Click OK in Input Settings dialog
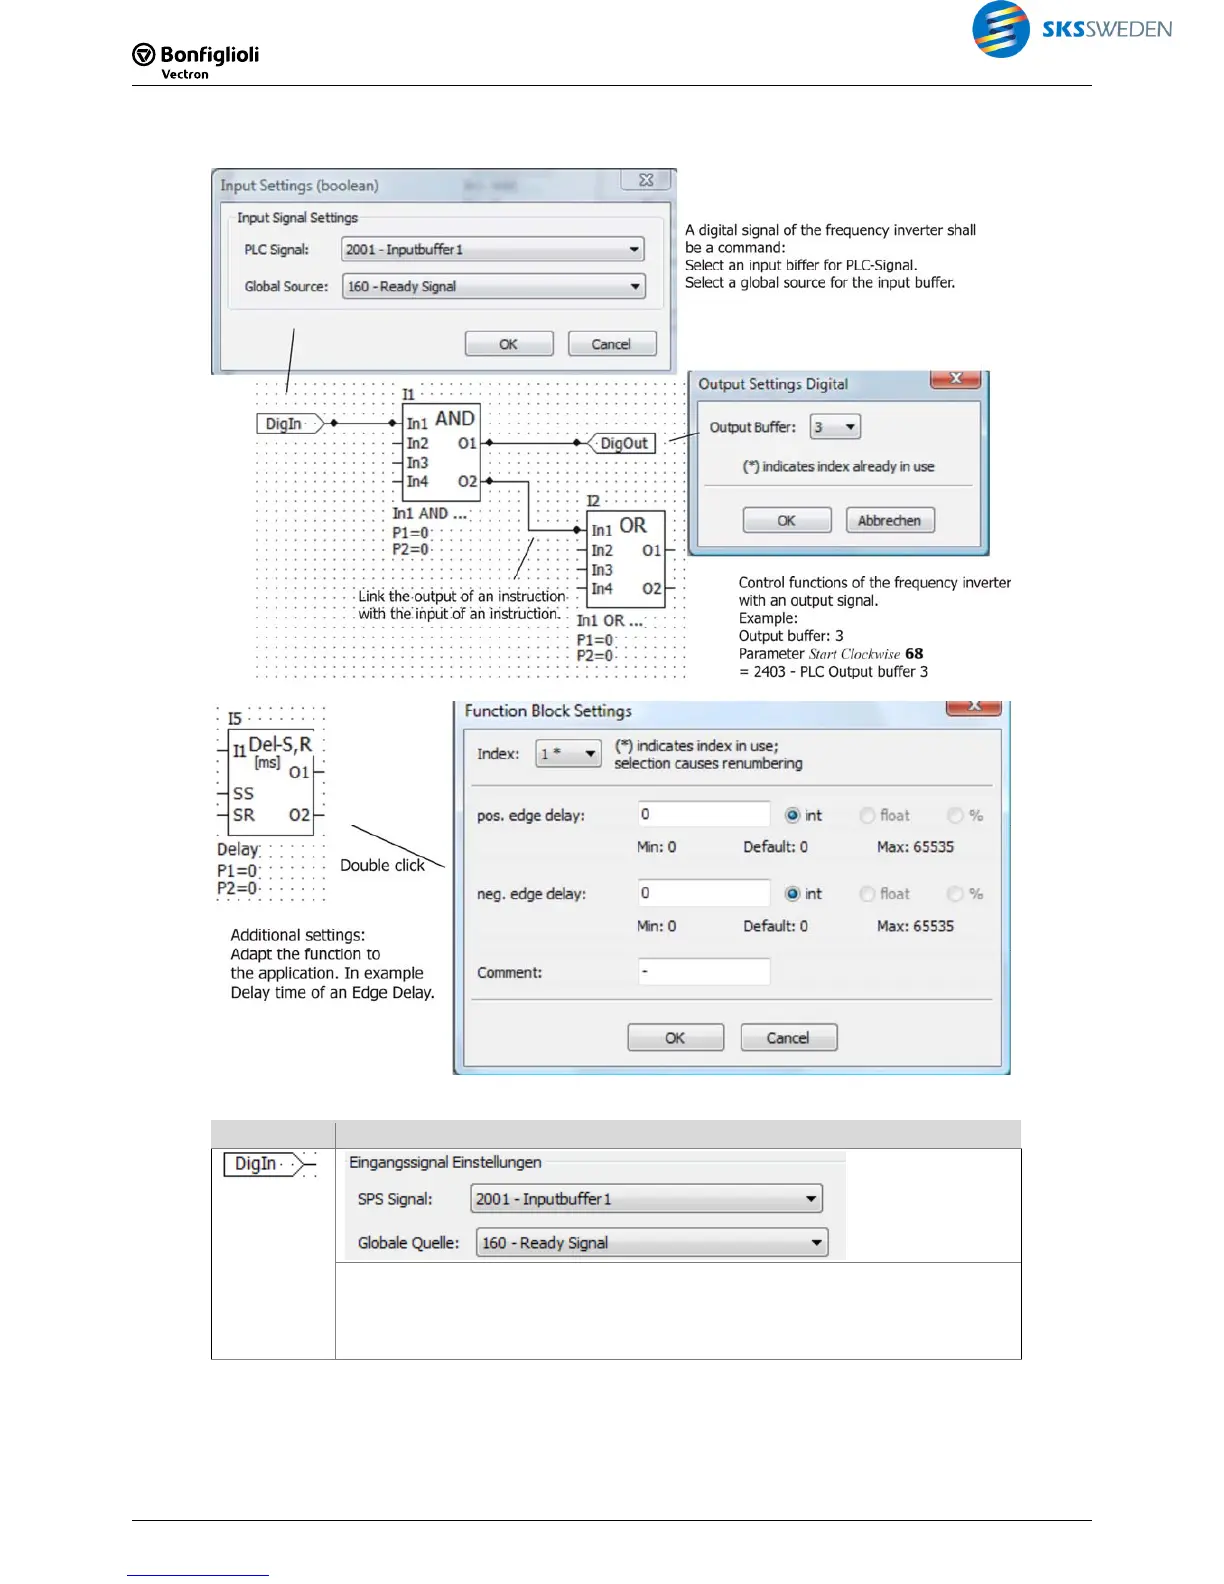 (508, 344)
